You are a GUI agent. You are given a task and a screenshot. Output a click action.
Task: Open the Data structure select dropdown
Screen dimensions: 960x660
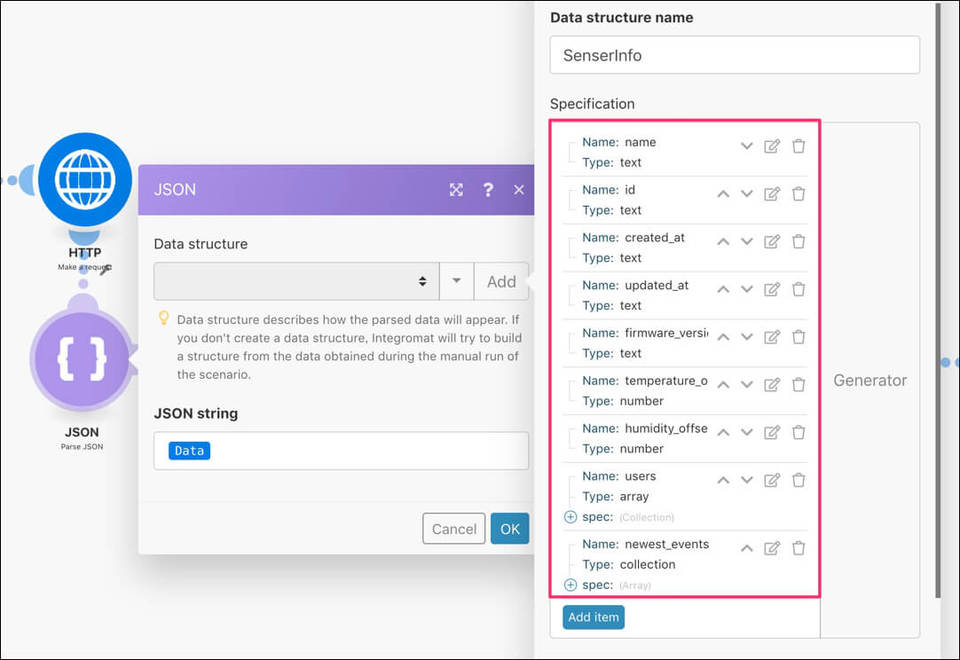coord(296,282)
